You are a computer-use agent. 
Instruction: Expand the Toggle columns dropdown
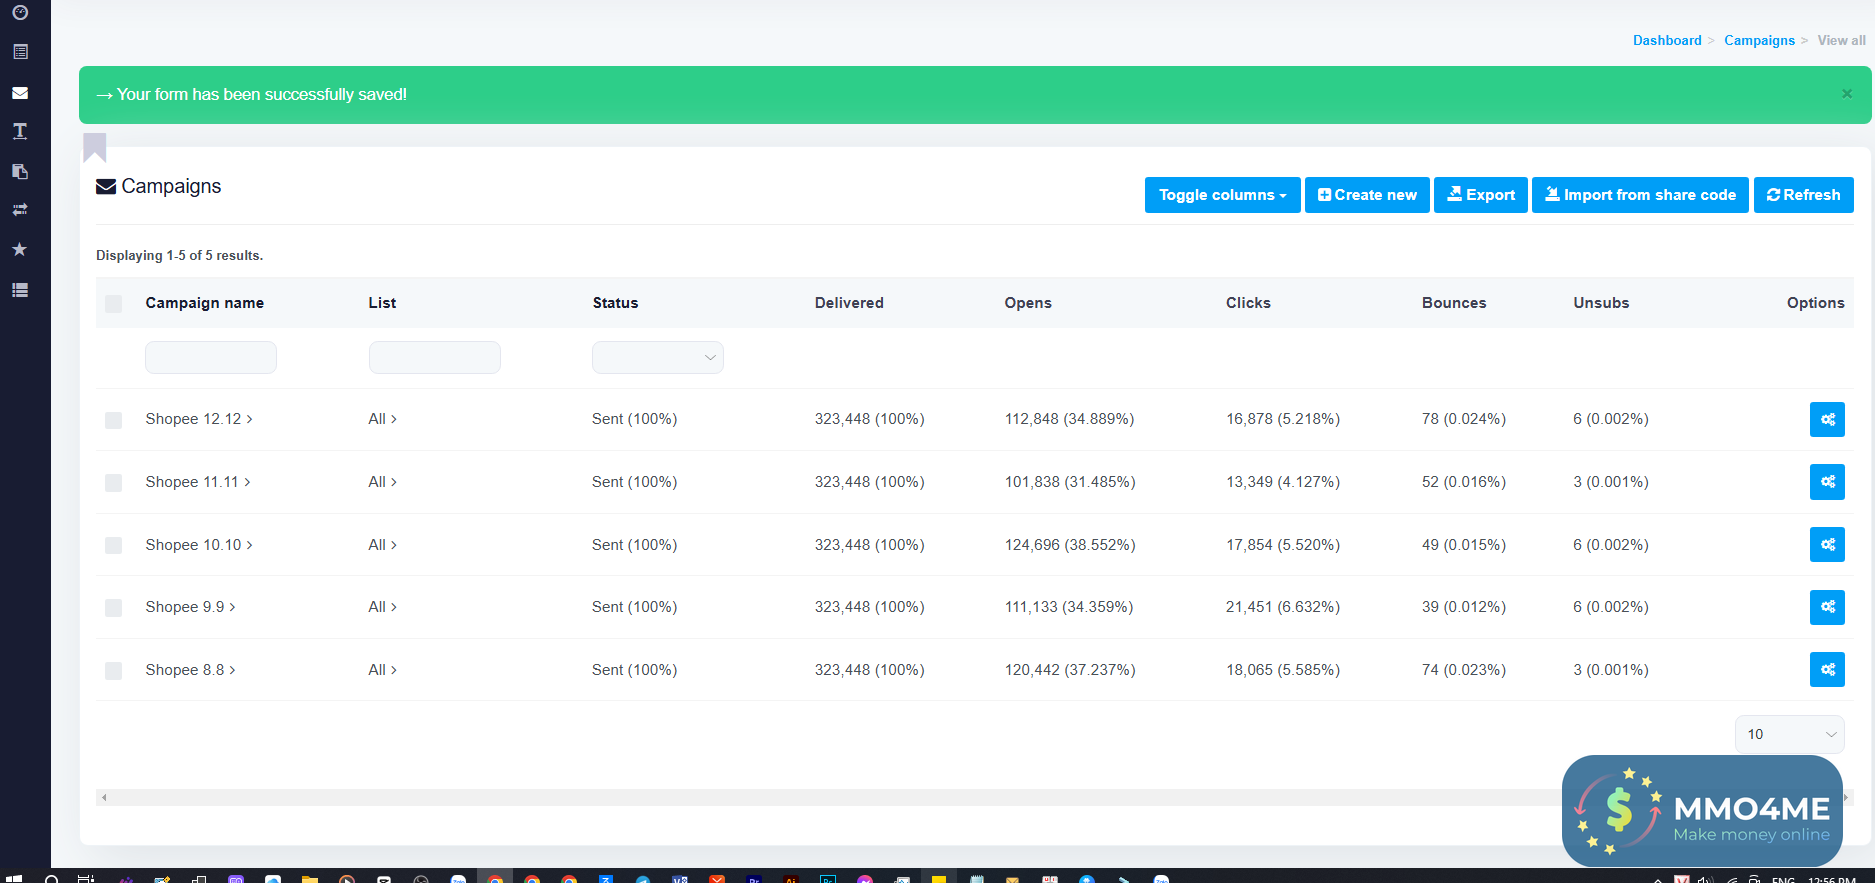1221,195
